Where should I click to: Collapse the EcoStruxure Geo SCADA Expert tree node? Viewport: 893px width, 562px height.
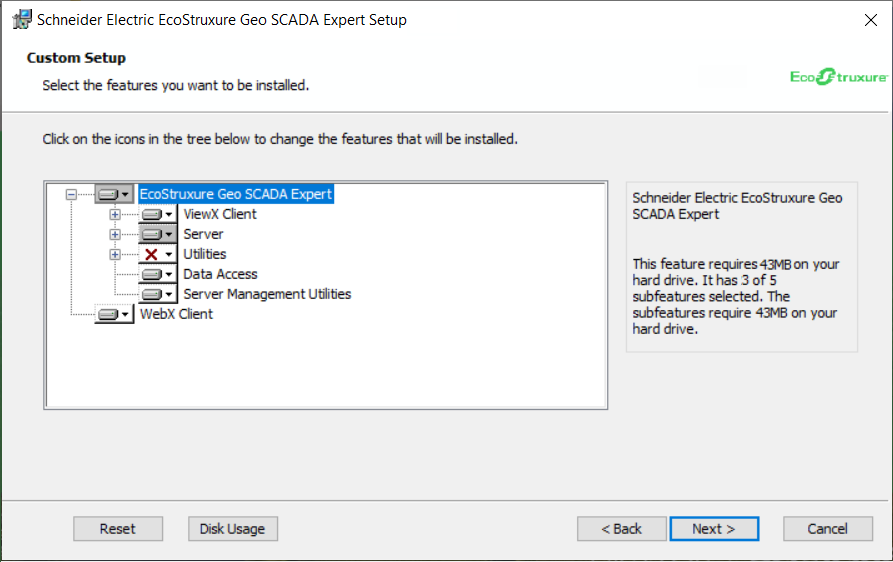[71, 194]
